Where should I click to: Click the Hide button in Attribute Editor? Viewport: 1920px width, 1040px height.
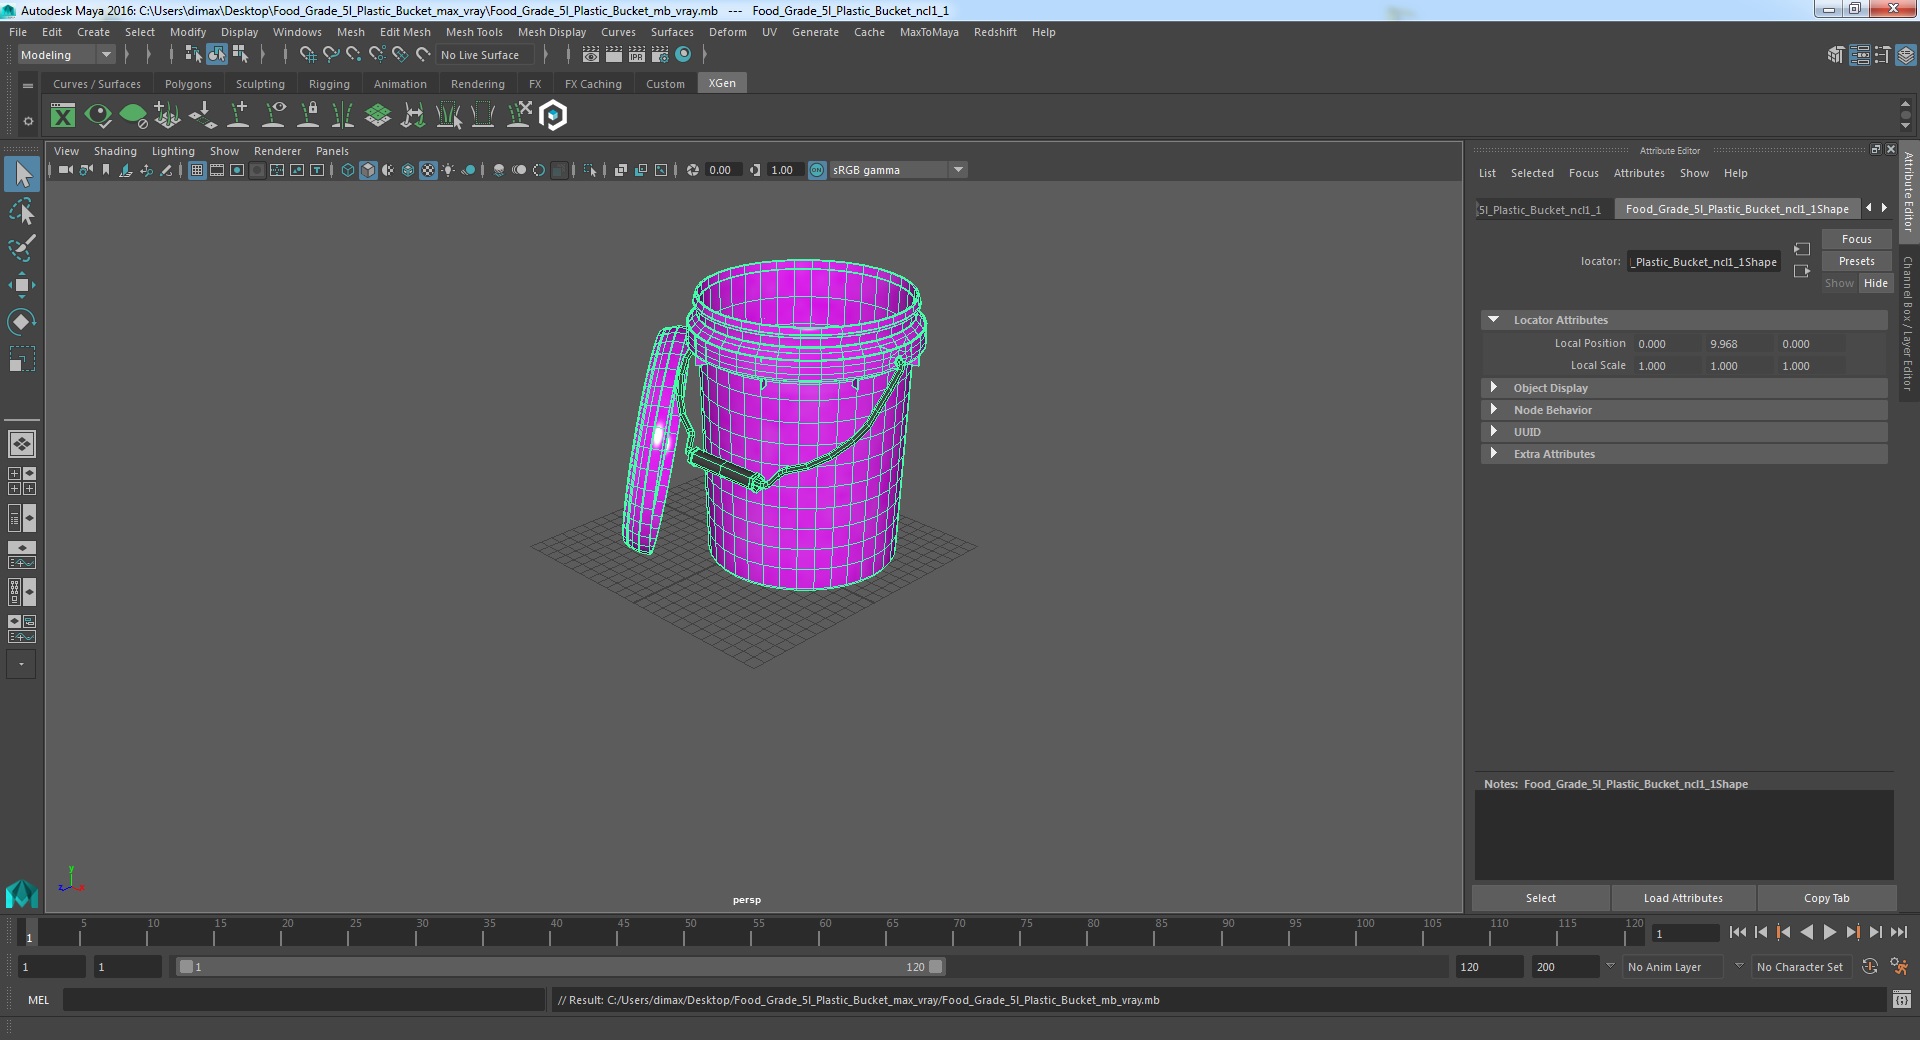pyautogui.click(x=1876, y=283)
